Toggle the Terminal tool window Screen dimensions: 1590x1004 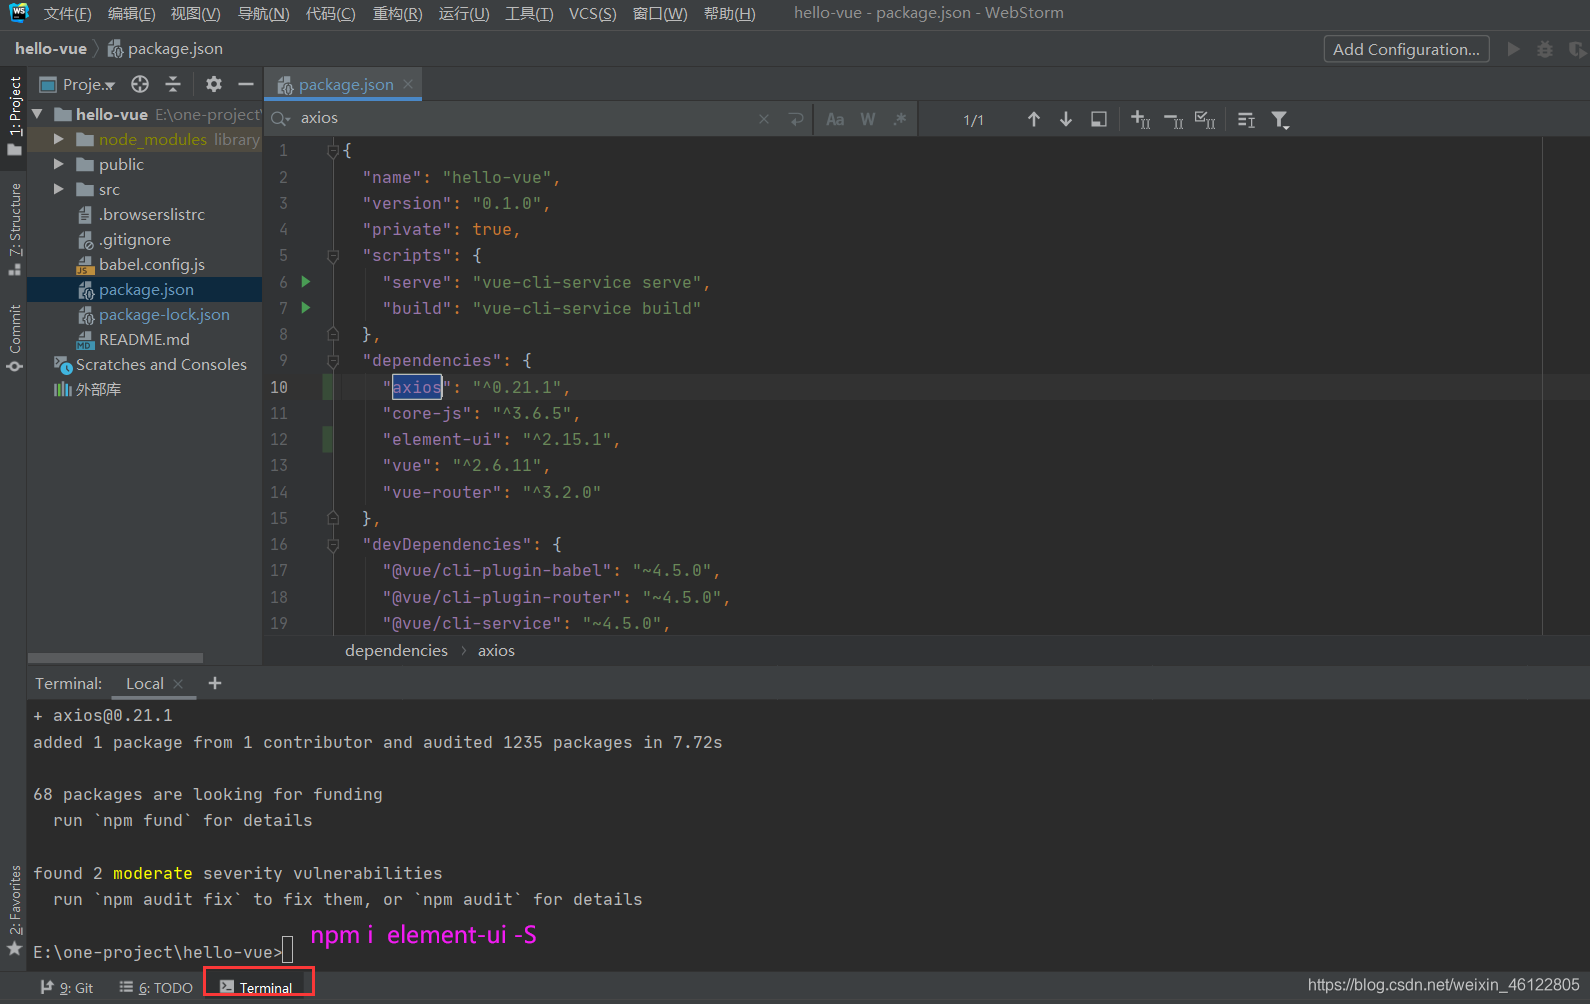[x=257, y=987]
